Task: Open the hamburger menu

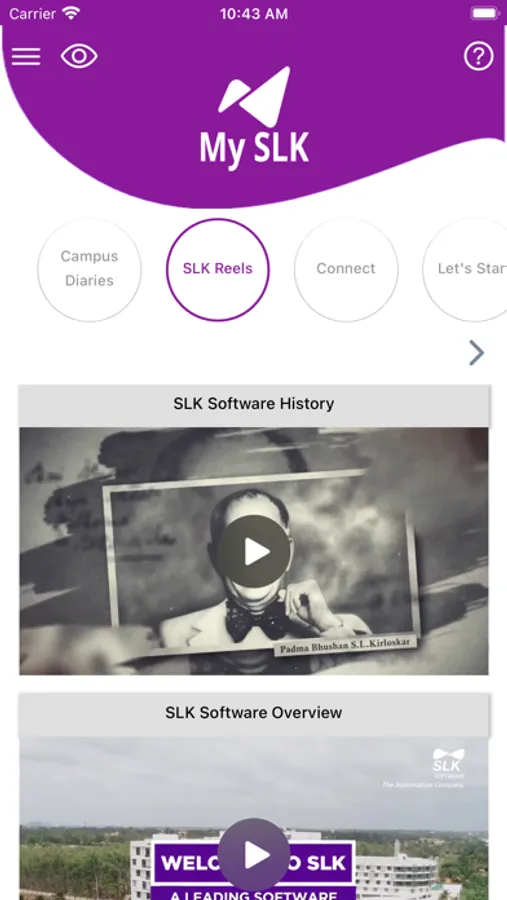Action: (26, 56)
